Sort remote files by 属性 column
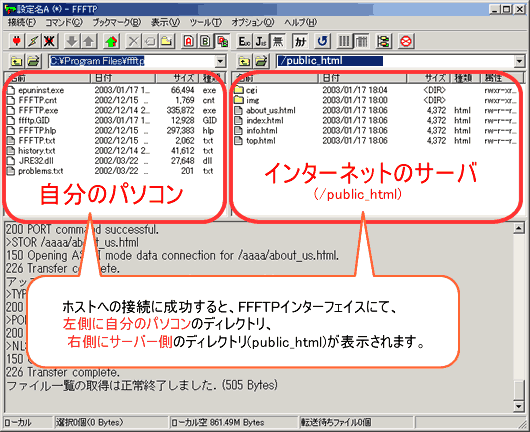The height and width of the screenshot is (432, 530). tap(502, 78)
